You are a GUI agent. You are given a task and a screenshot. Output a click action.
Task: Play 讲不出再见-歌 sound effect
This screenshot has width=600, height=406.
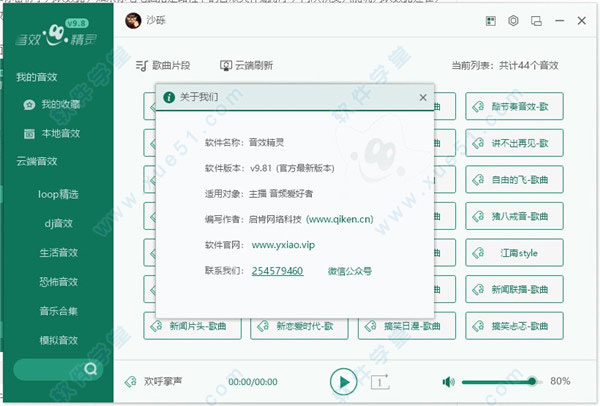click(514, 143)
